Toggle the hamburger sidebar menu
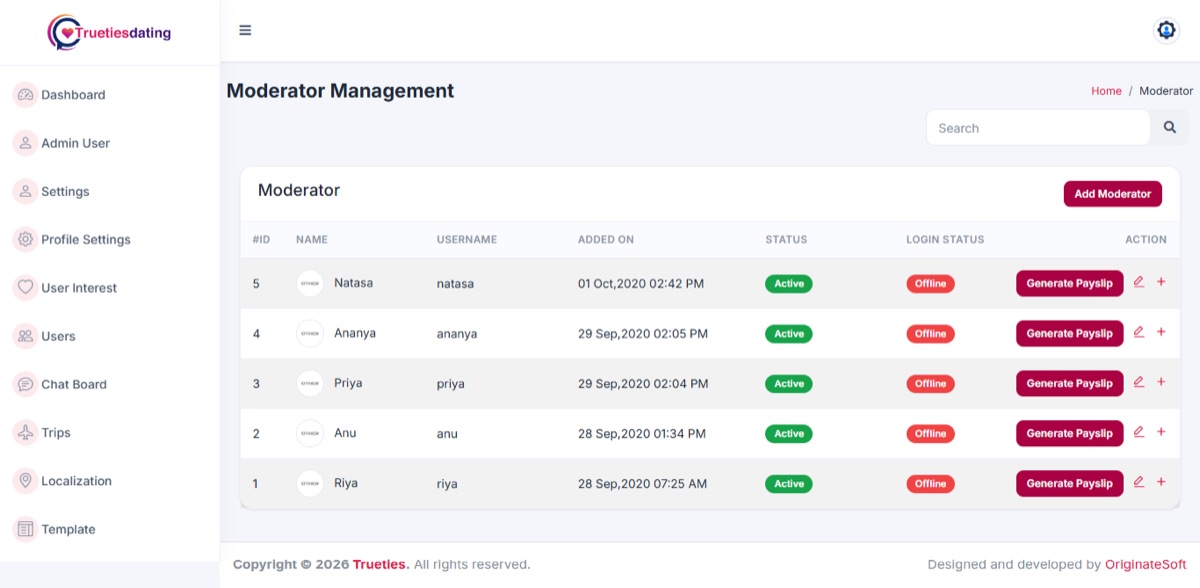 coord(245,30)
